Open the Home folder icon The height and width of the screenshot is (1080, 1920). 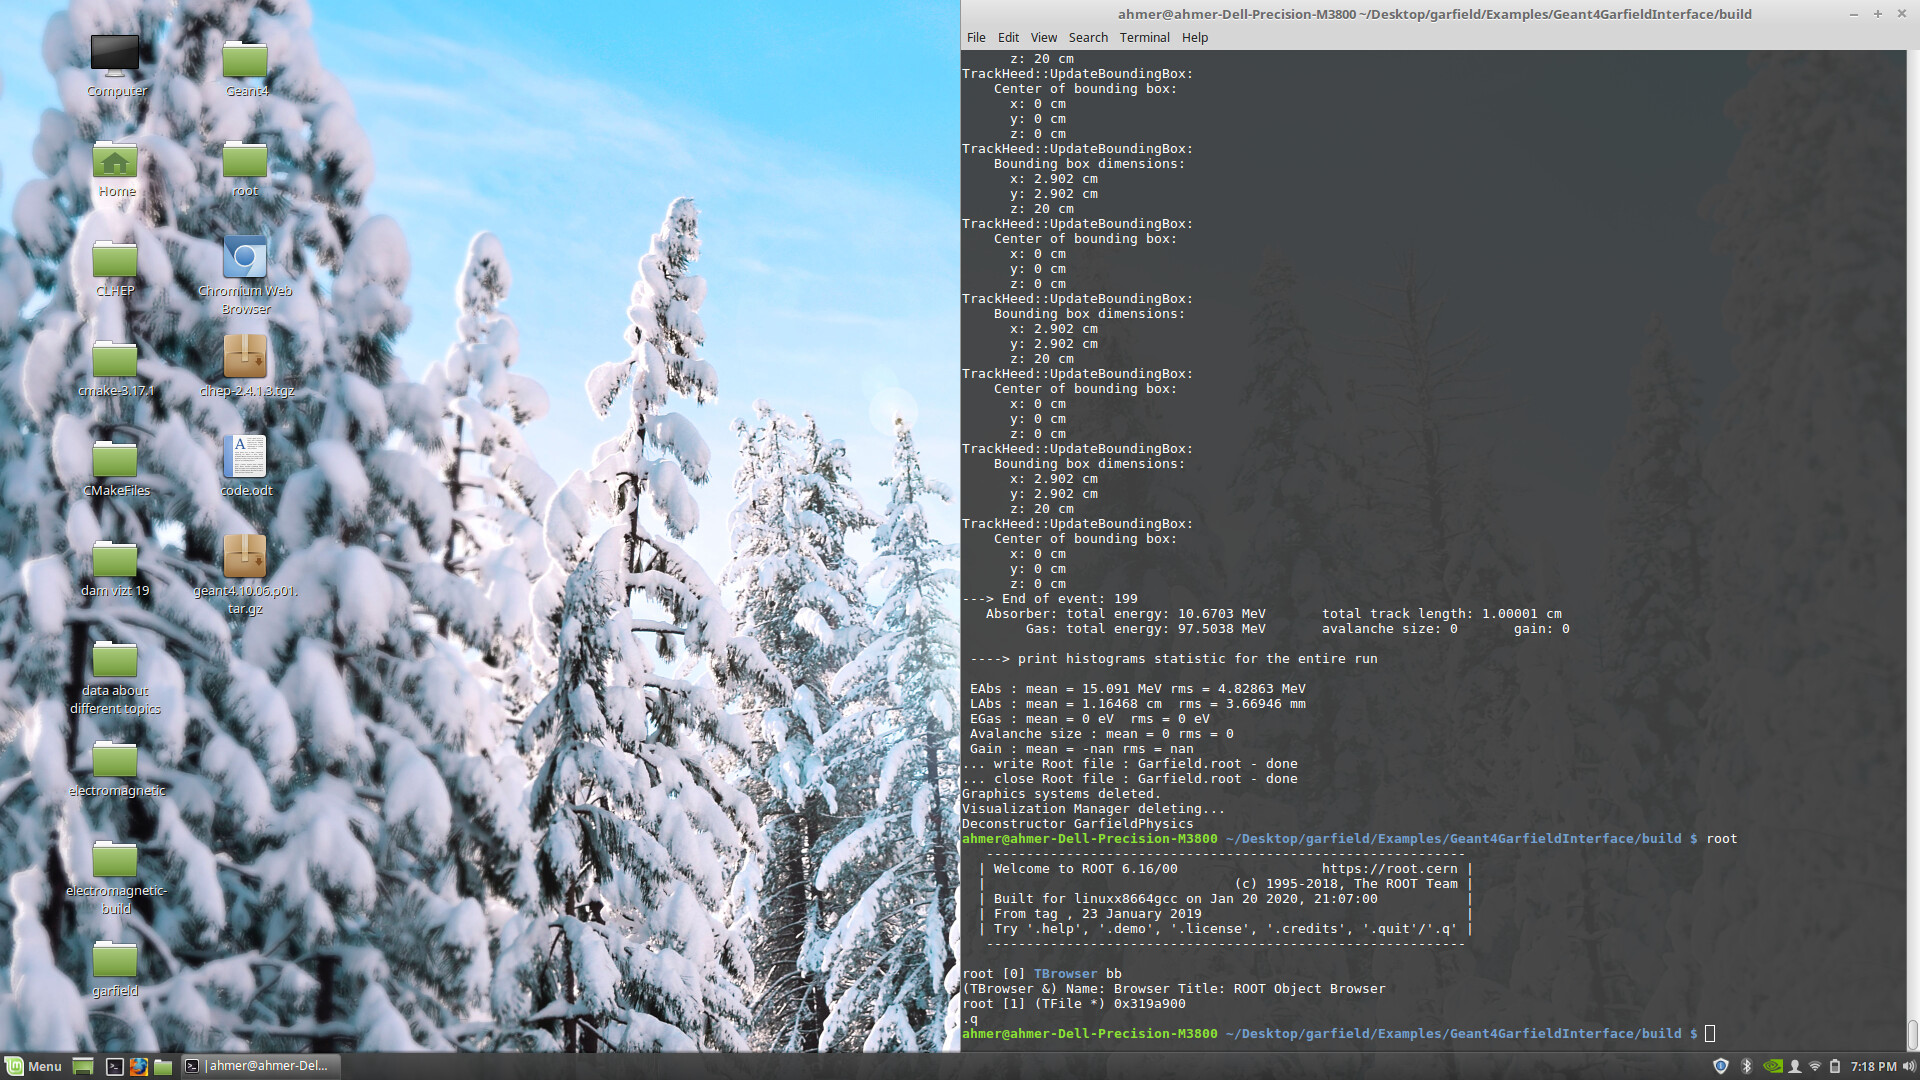[x=115, y=168]
